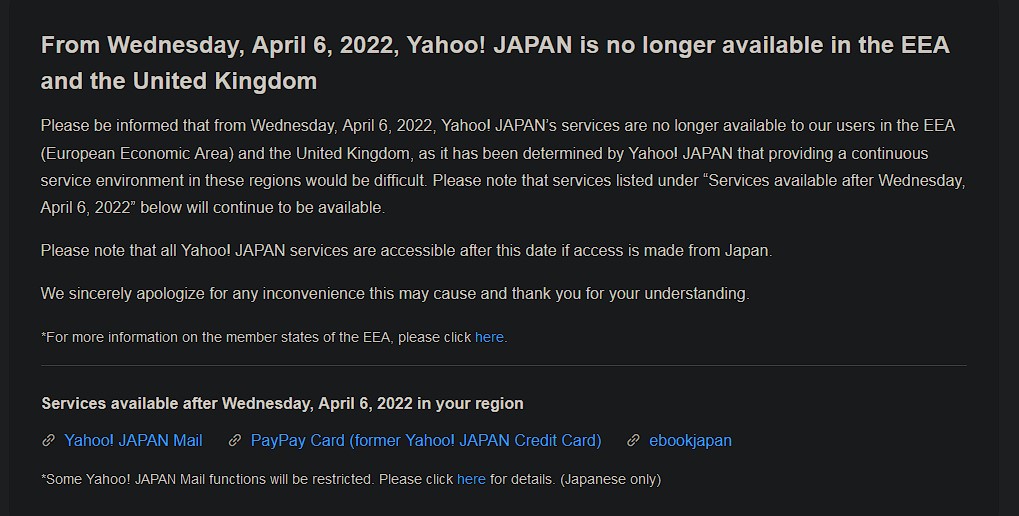This screenshot has height=516, width=1019.
Task: Click the chain icon beside ebookjapan
Action: coord(633,441)
